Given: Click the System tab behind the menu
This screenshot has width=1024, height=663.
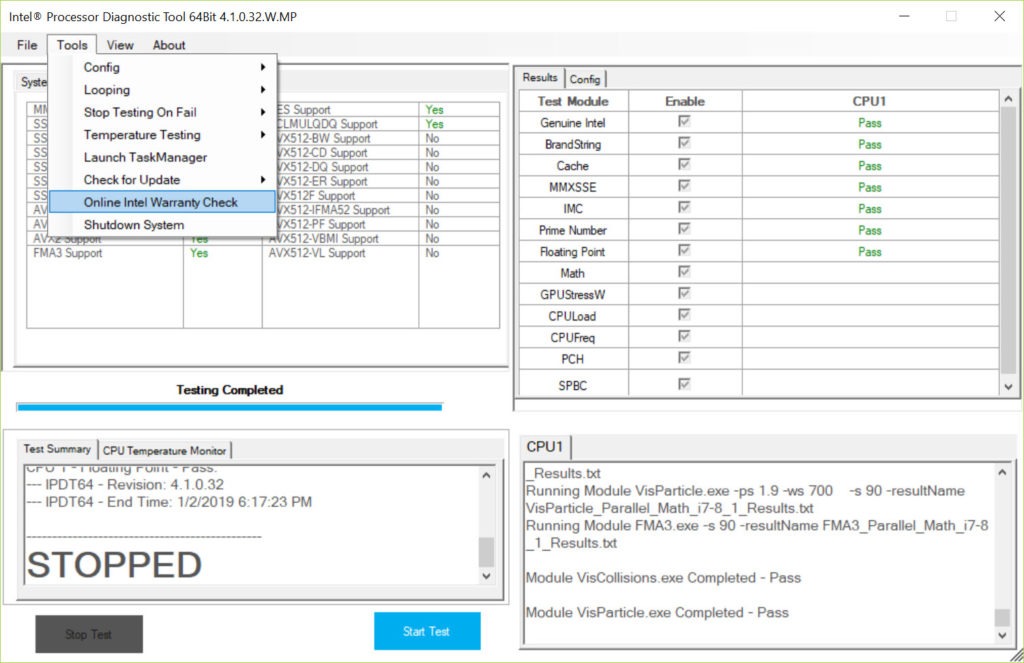Looking at the screenshot, I should [33, 82].
